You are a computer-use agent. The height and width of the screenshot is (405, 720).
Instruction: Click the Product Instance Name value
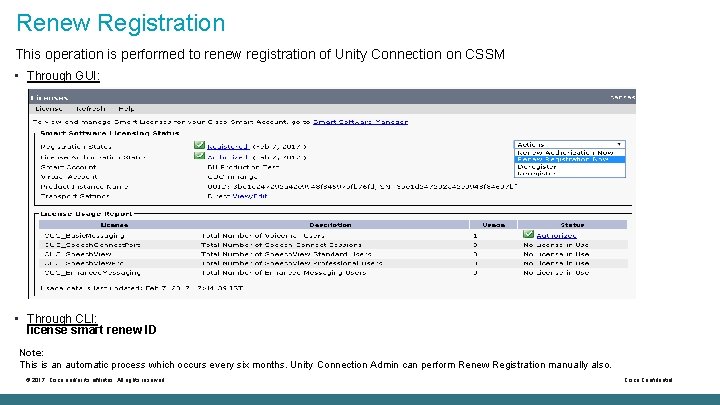[x=362, y=186]
